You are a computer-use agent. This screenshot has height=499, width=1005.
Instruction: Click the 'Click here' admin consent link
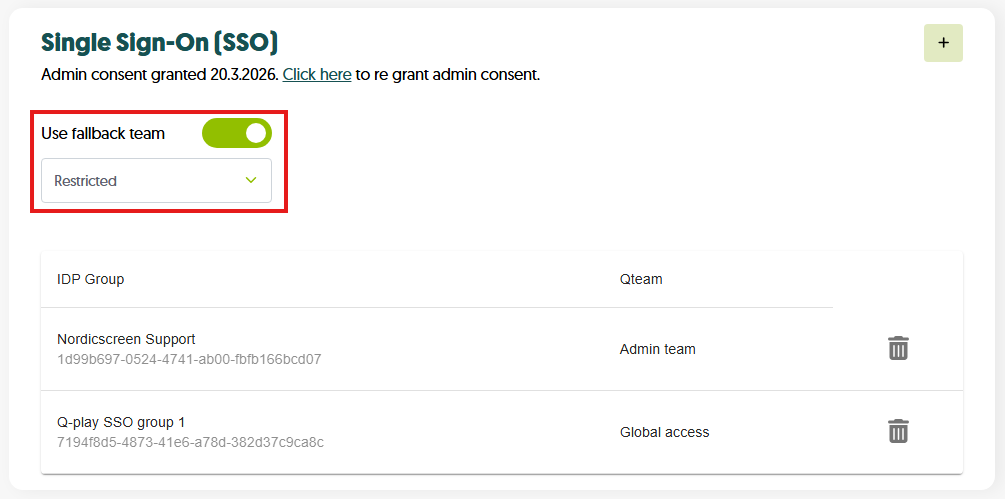[317, 75]
